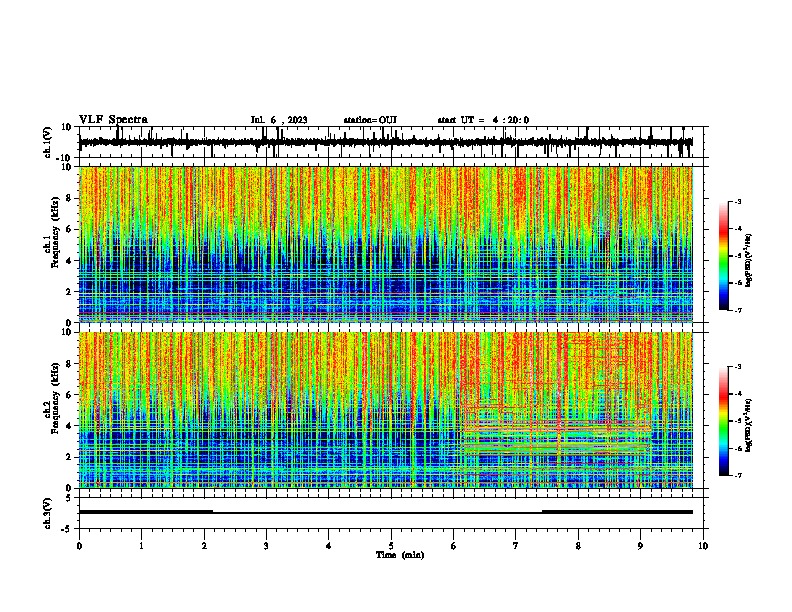Click time-axis tick label "8"

(x=578, y=546)
